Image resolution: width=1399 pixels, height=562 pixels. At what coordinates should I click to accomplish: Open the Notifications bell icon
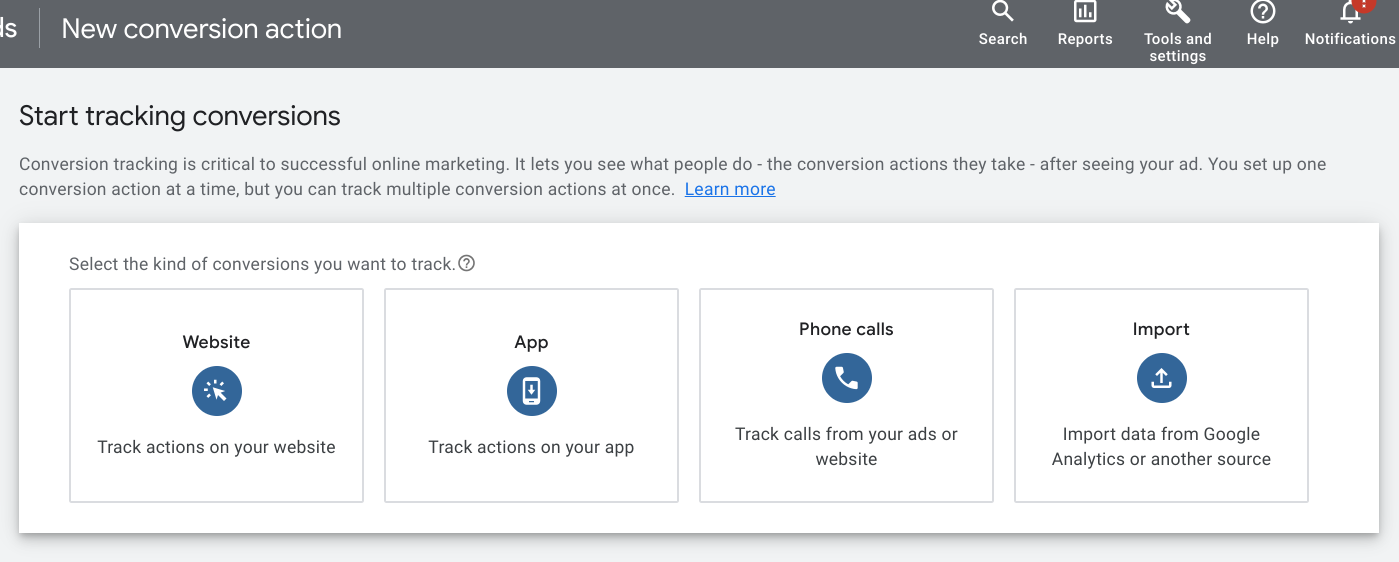pyautogui.click(x=1350, y=12)
